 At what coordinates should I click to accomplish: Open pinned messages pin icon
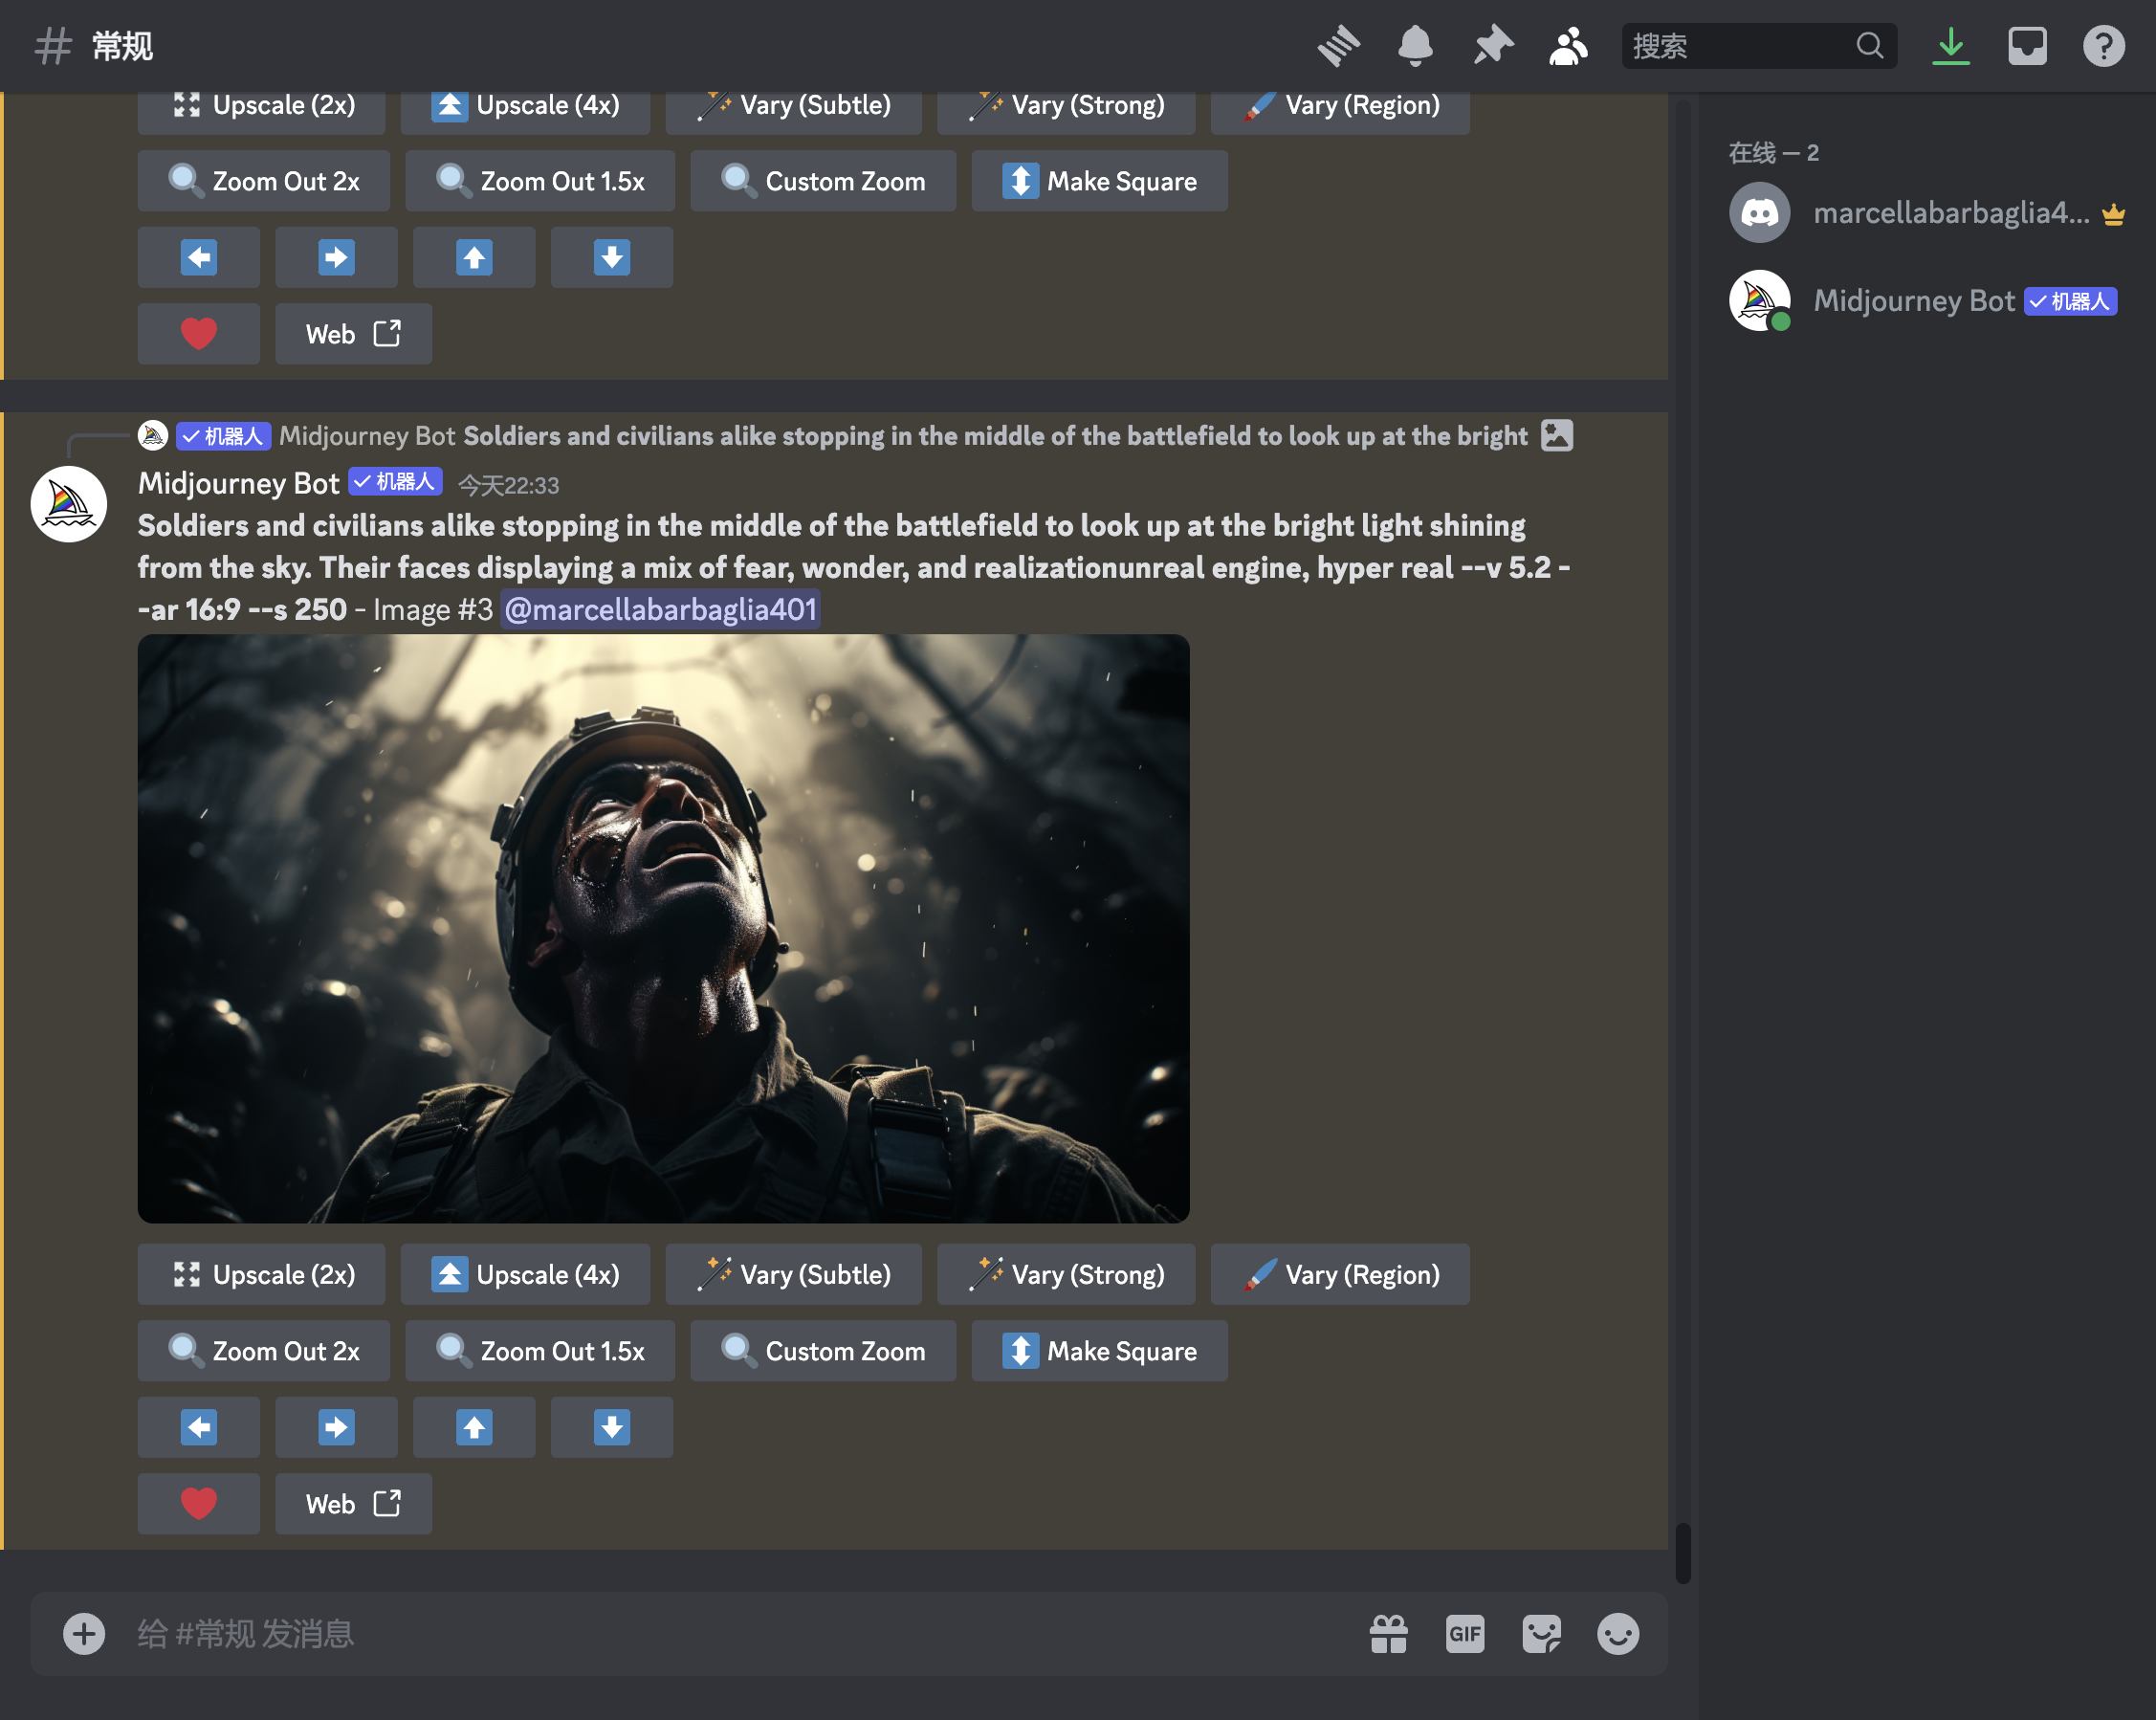click(x=1492, y=46)
